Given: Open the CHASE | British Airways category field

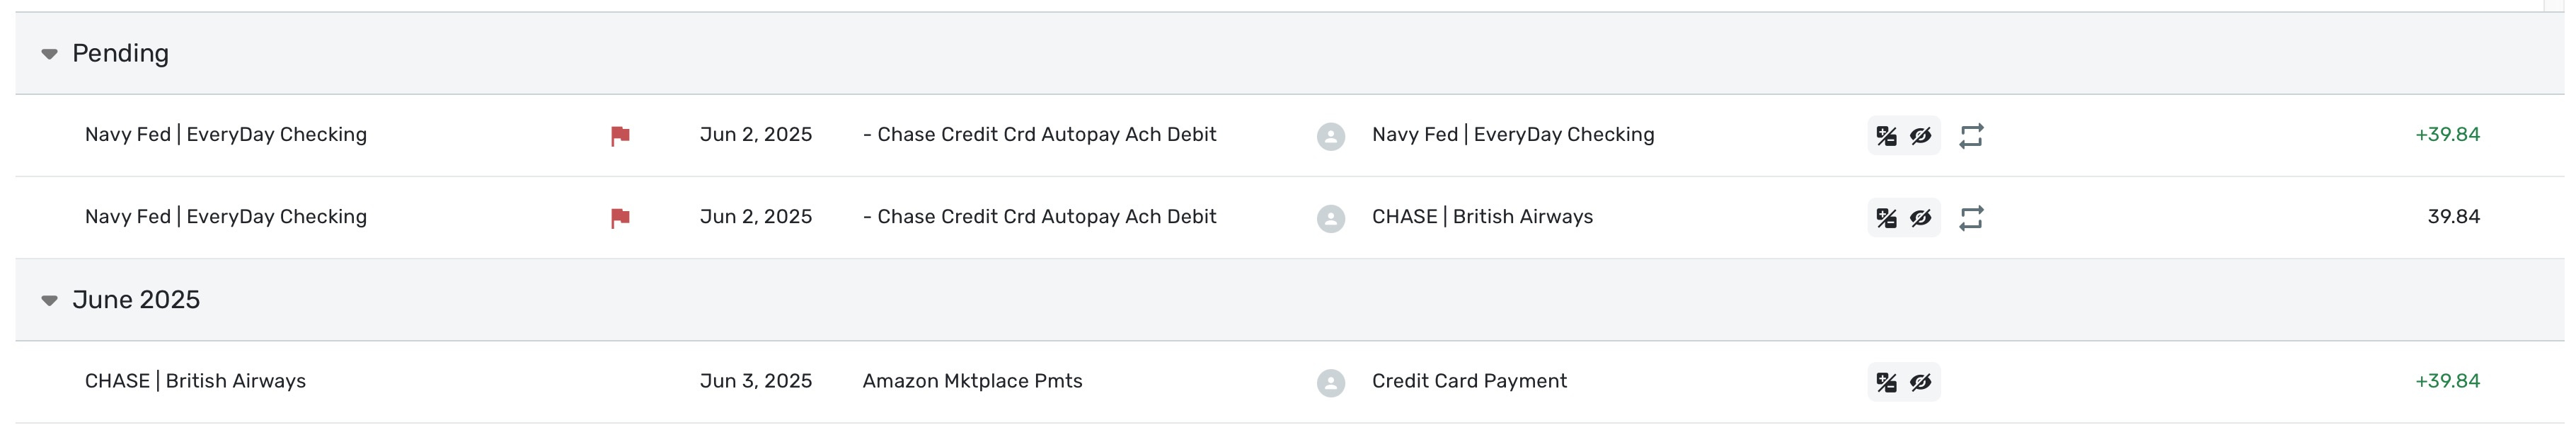Looking at the screenshot, I should tap(1482, 217).
